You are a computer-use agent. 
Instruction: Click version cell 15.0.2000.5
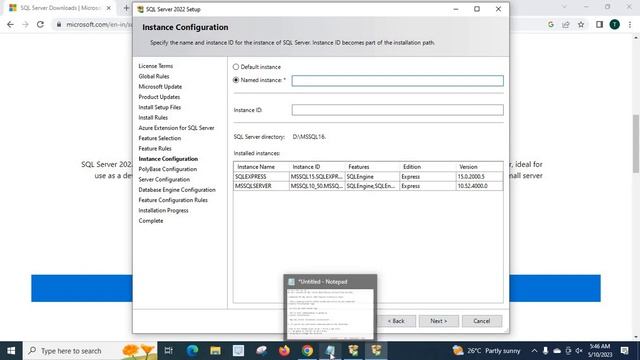(x=480, y=177)
